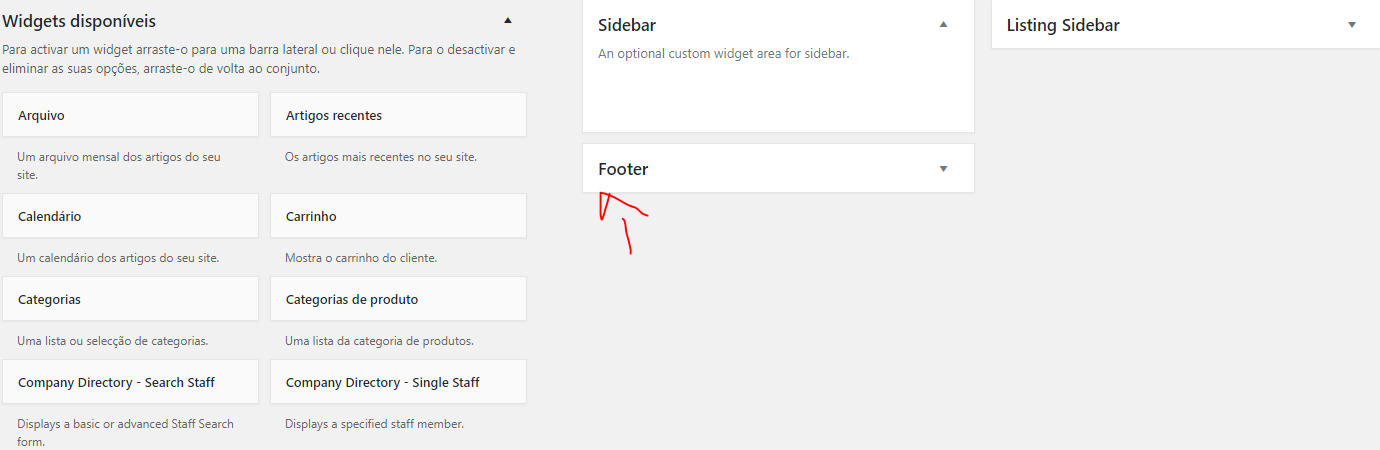Click the Listing Sidebar heading
Screen dimensions: 1380x450
coord(1063,25)
